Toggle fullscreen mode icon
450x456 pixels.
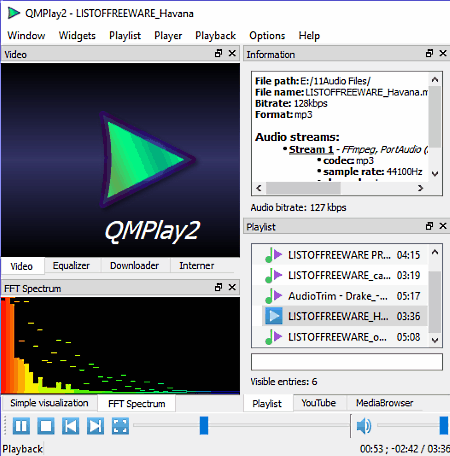(x=120, y=426)
